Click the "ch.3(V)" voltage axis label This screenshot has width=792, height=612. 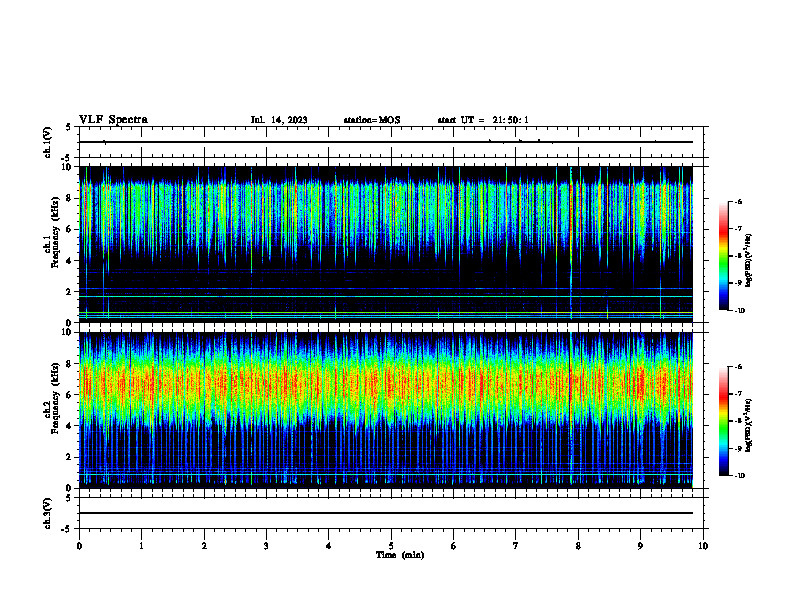click(48, 513)
